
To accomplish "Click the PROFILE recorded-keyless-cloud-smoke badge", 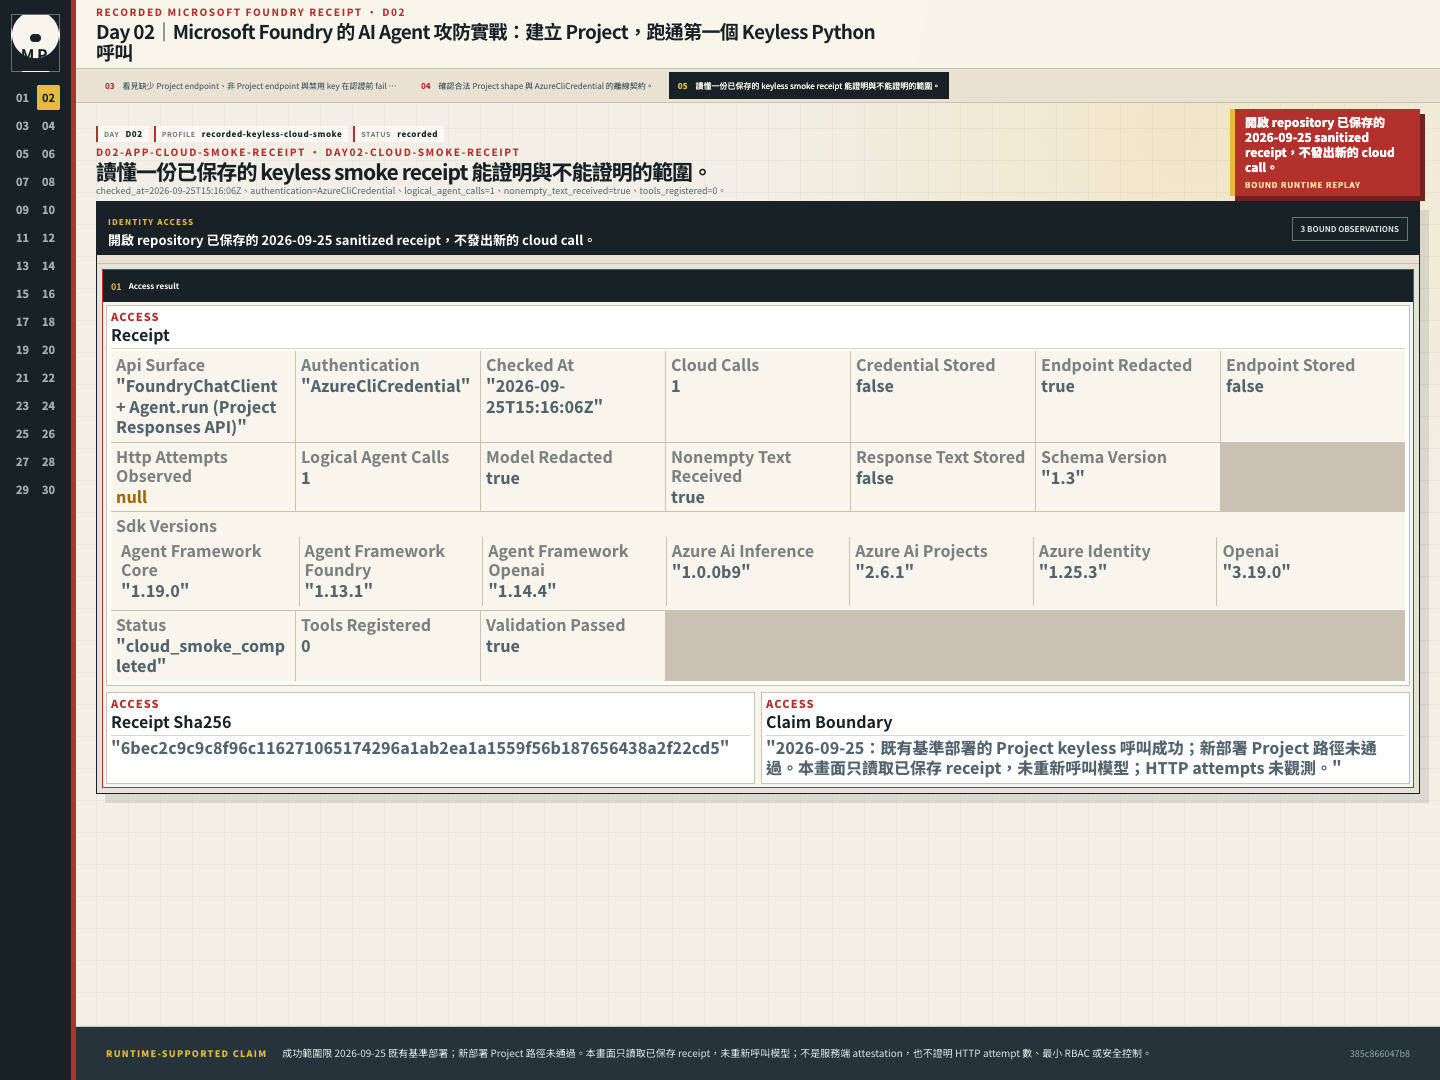I will 250,134.
